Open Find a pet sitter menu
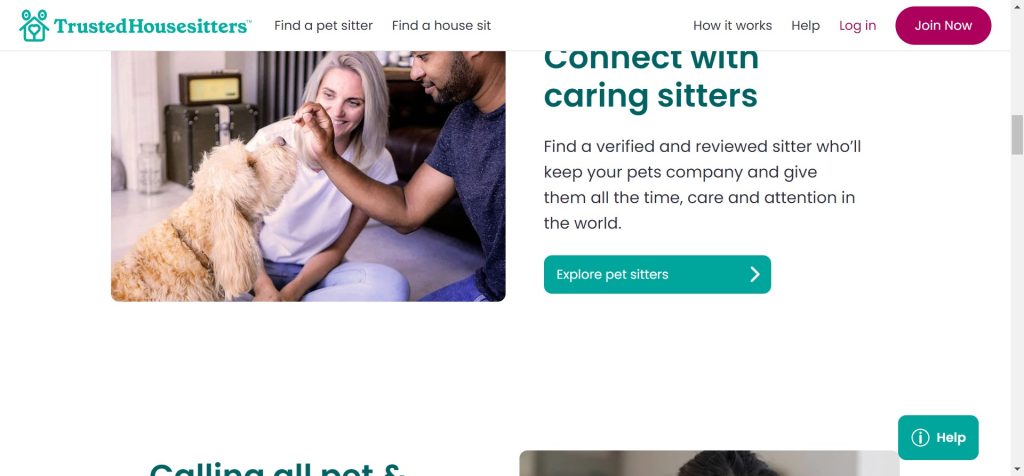1024x476 pixels. (323, 25)
